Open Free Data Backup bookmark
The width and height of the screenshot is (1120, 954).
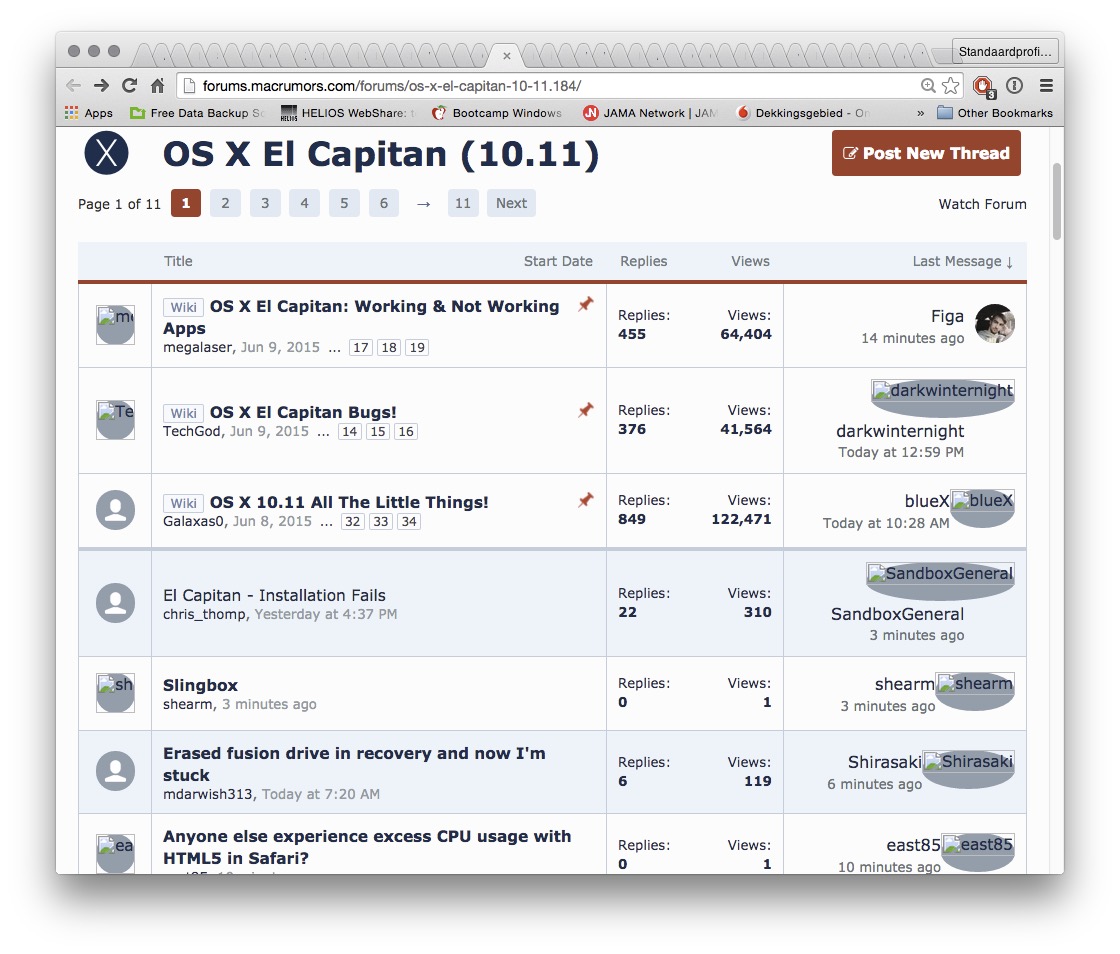pyautogui.click(x=198, y=113)
